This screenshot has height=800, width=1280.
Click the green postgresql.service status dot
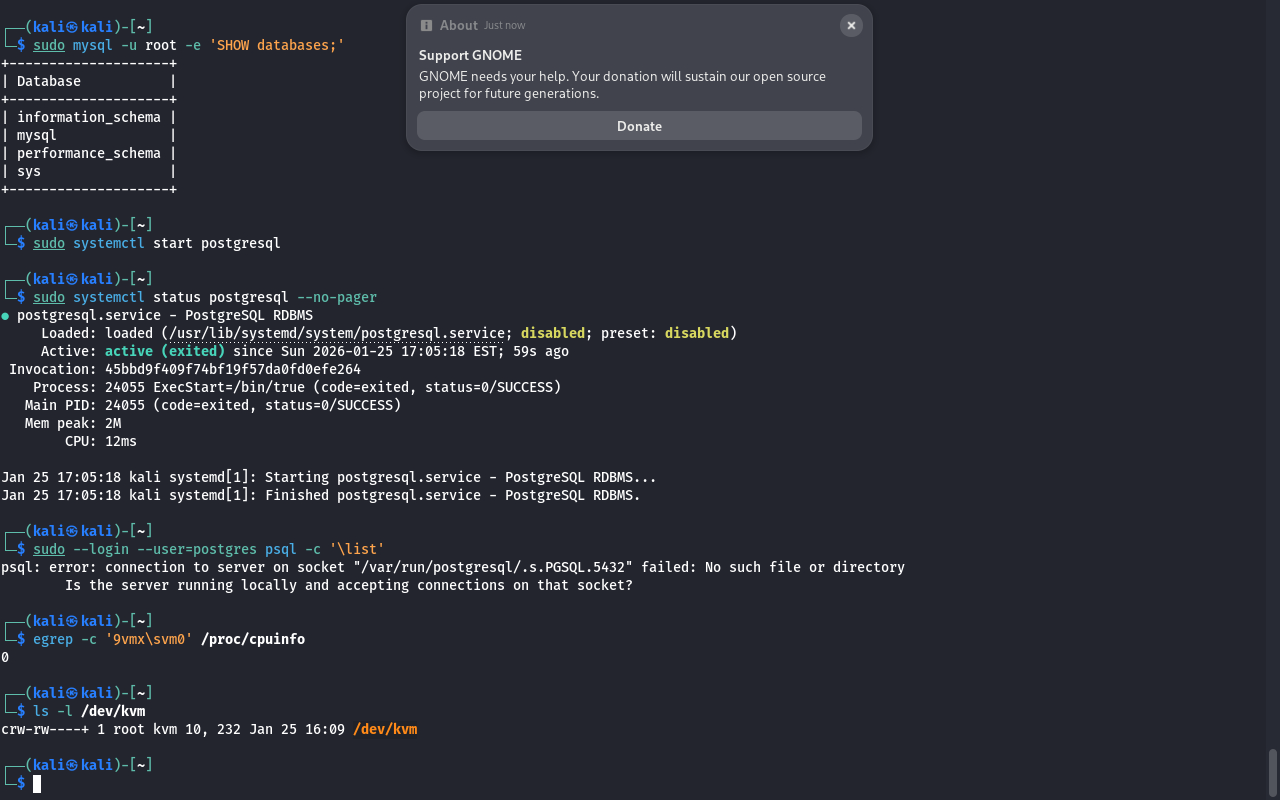coord(6,315)
